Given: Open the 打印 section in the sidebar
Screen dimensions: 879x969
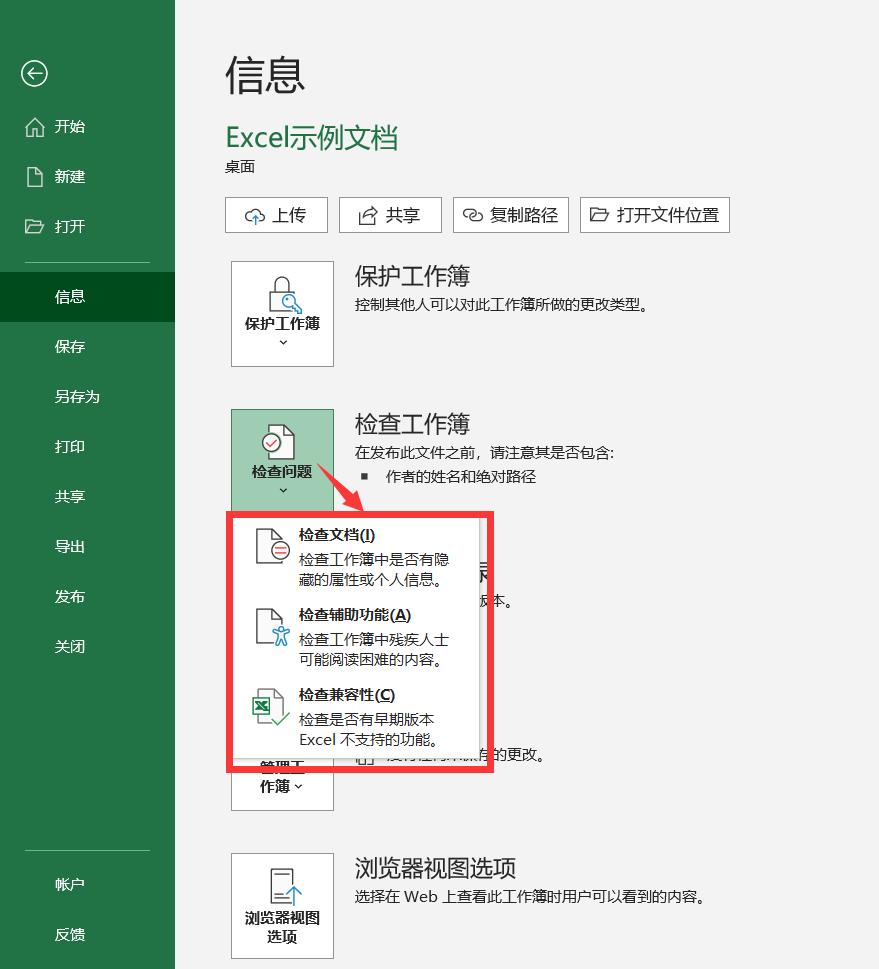Looking at the screenshot, I should (x=70, y=446).
